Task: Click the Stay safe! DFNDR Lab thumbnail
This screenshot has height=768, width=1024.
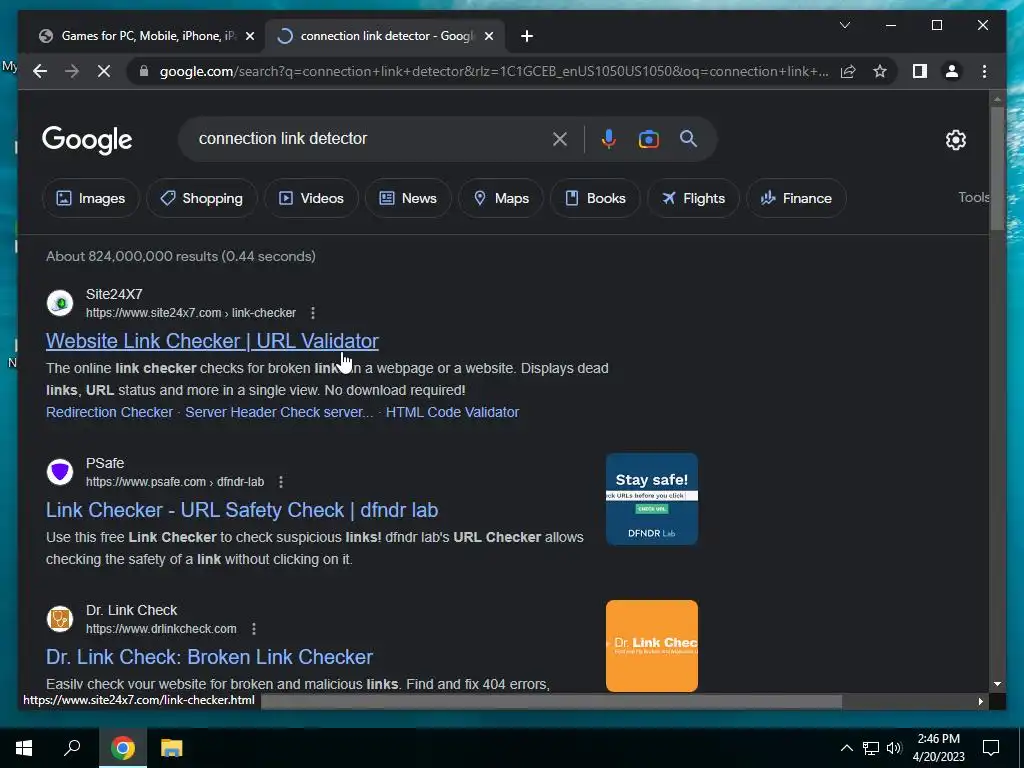Action: click(x=652, y=499)
